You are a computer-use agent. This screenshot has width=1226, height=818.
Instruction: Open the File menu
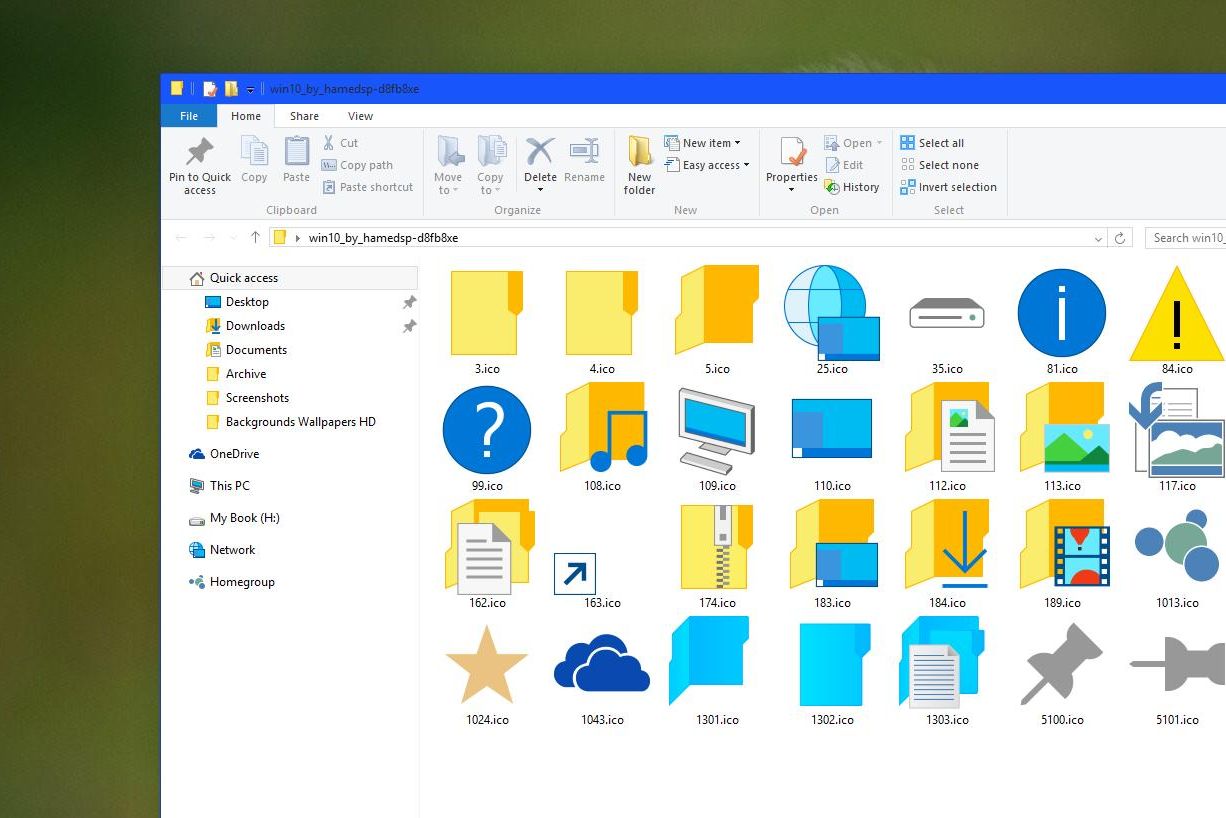(188, 115)
